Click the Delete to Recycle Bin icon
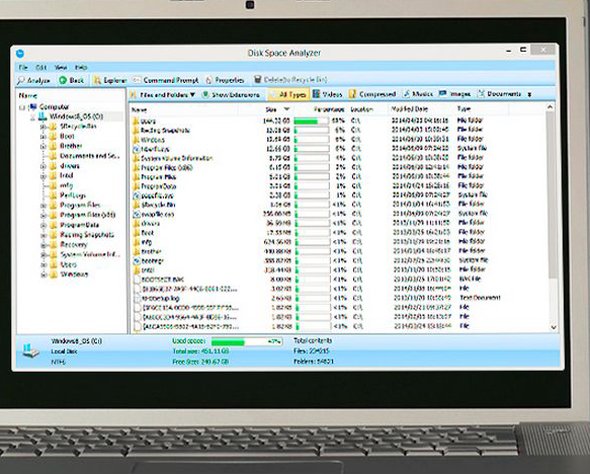This screenshot has height=474, width=590. point(258,79)
